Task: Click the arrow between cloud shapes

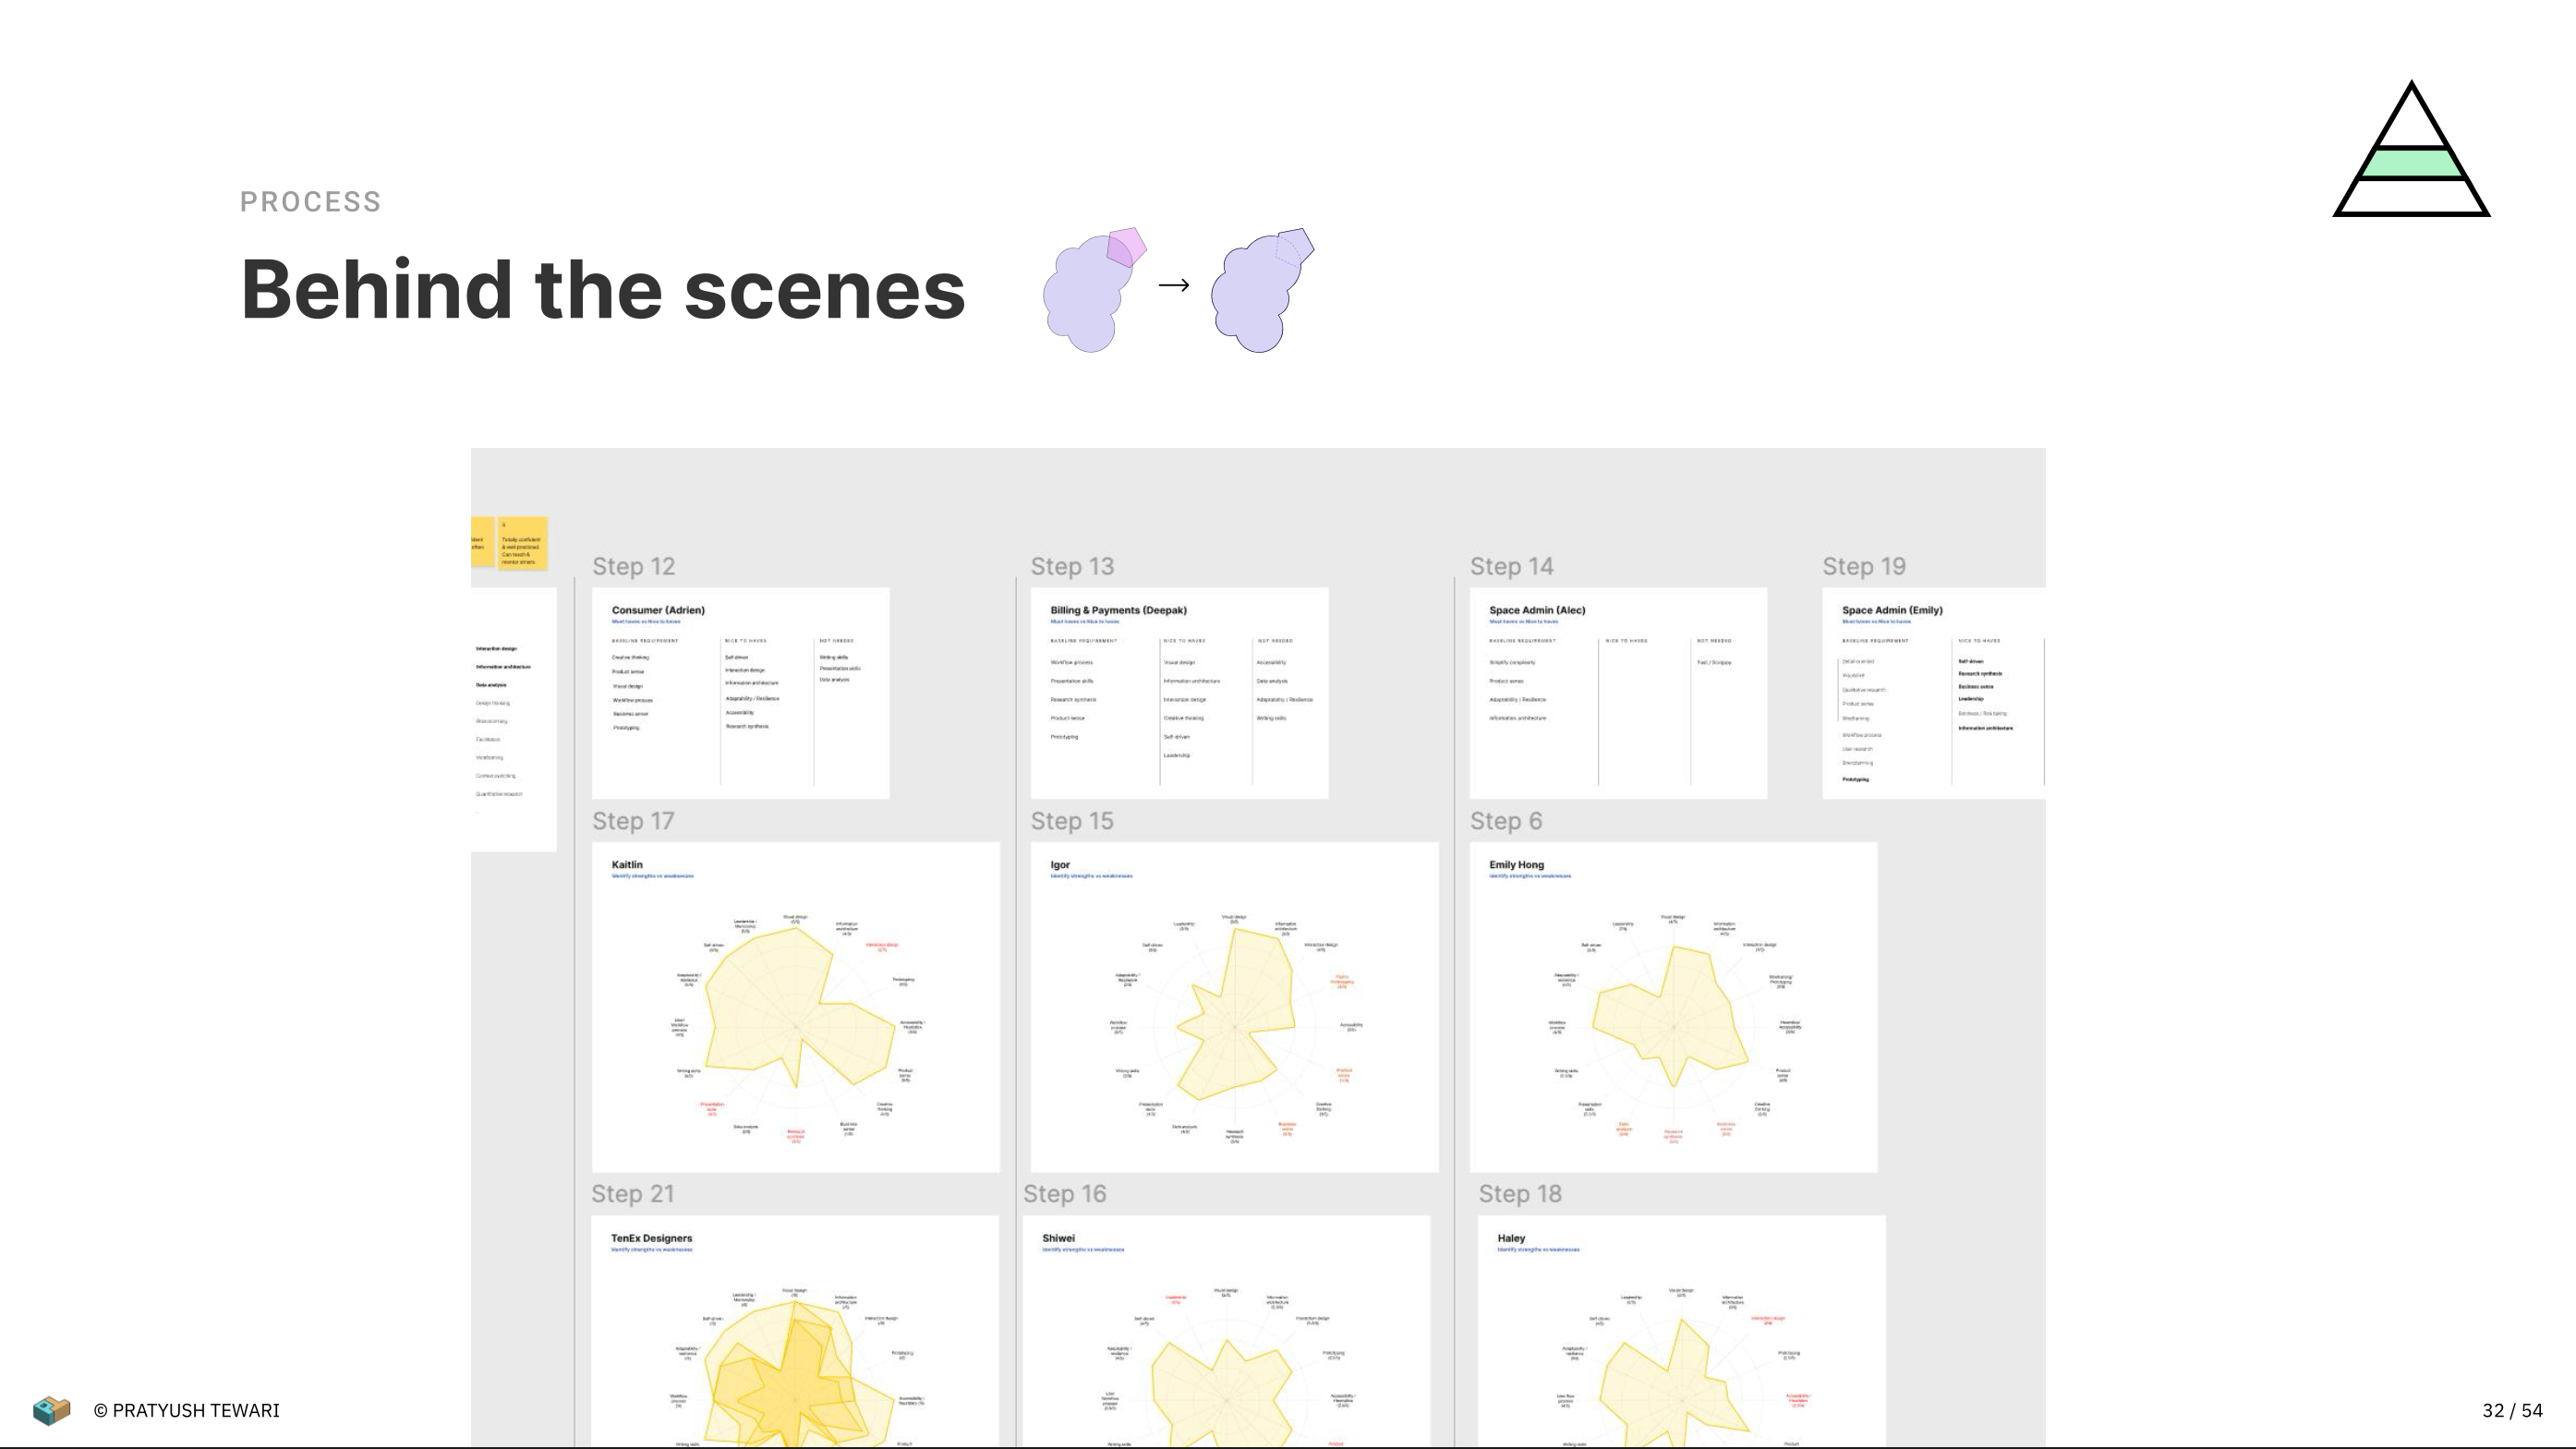Action: point(1173,286)
